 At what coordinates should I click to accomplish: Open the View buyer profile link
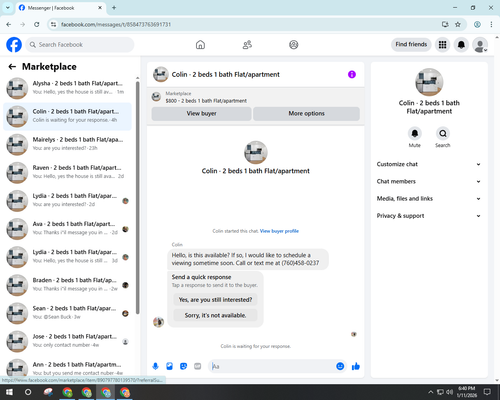coord(279,231)
